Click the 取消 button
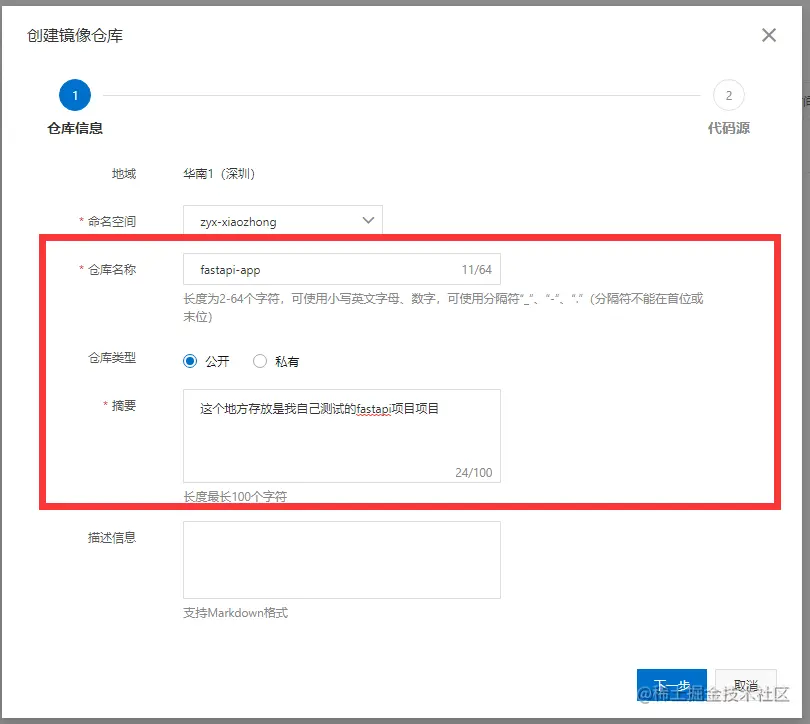This screenshot has width=810, height=724. coord(745,685)
